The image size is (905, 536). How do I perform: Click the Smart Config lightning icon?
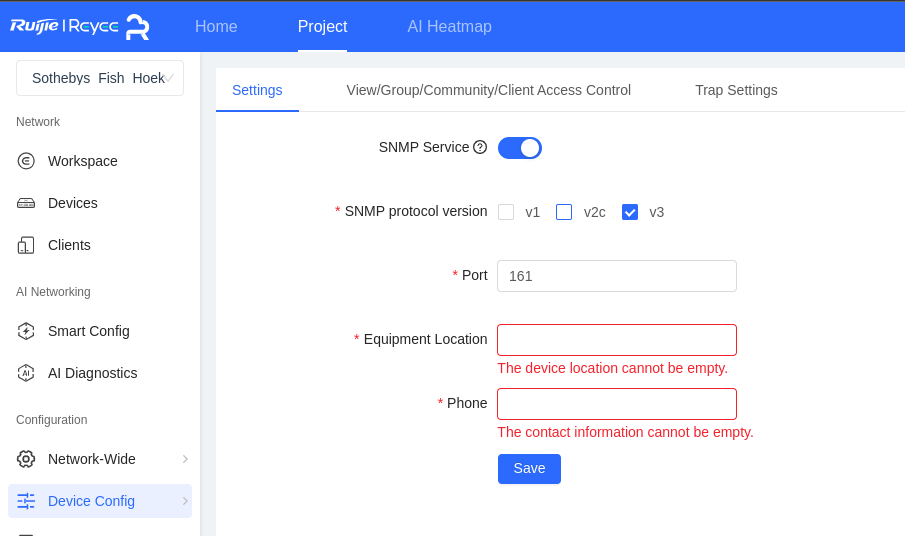[26, 331]
